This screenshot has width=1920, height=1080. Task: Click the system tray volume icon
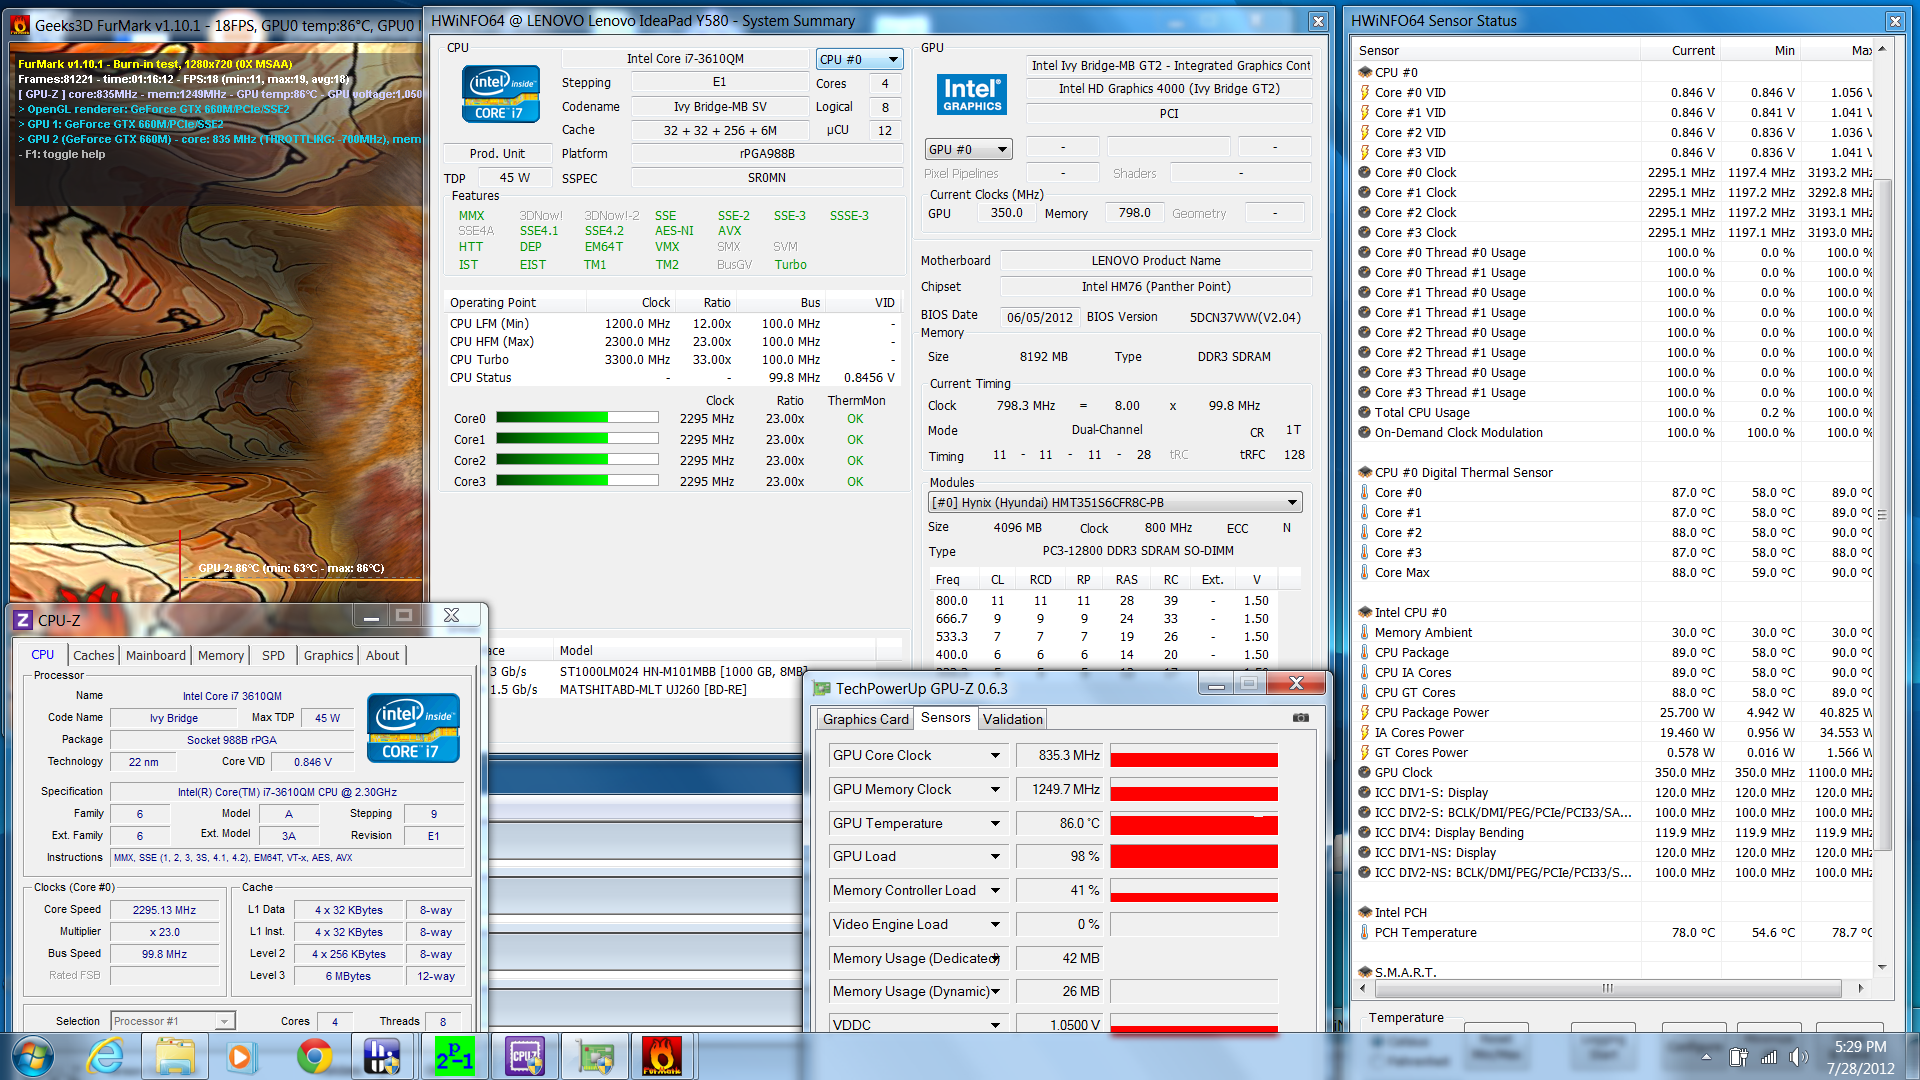click(1798, 1057)
